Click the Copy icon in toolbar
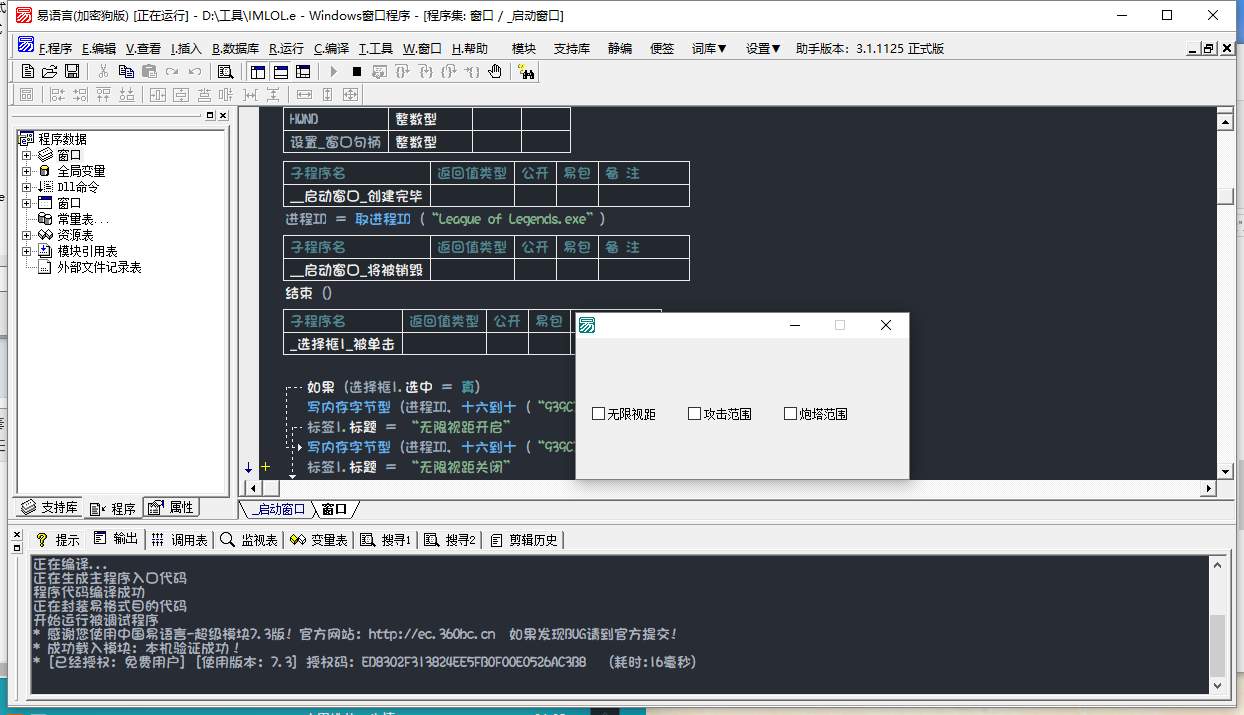Screen dimensions: 1244x715 (x=126, y=71)
